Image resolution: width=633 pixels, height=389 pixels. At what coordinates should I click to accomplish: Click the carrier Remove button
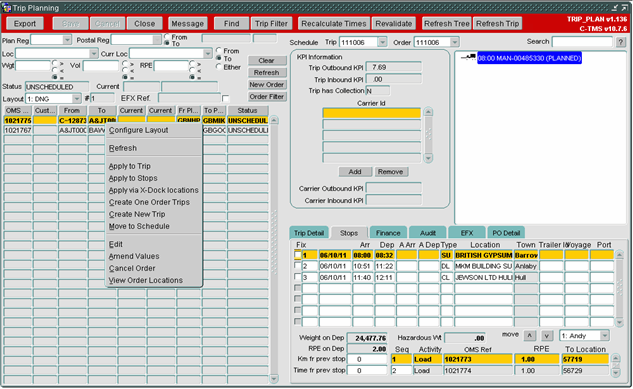[x=390, y=172]
